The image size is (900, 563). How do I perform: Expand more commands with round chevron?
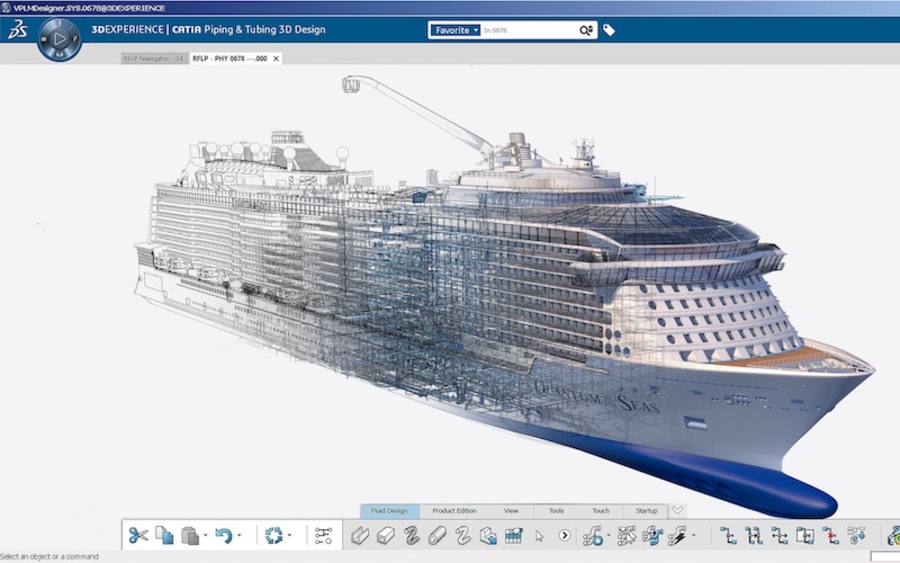[x=565, y=535]
